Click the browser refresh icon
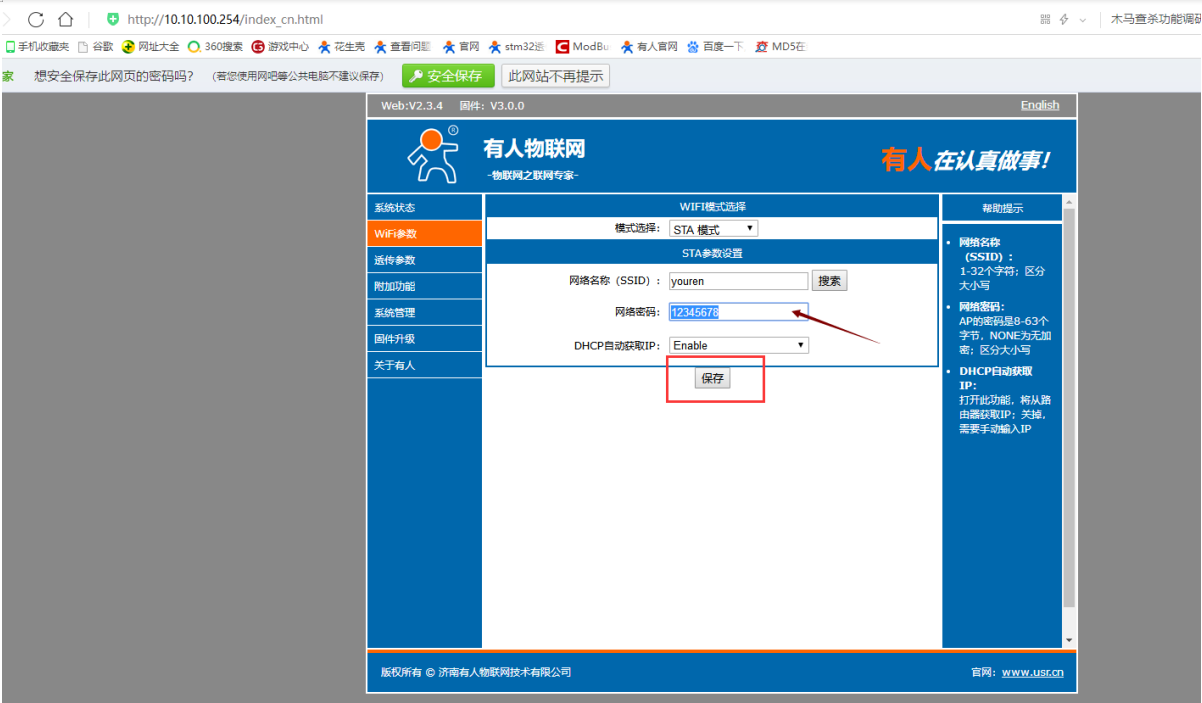Viewport: 1202px width, 703px height. pyautogui.click(x=36, y=19)
